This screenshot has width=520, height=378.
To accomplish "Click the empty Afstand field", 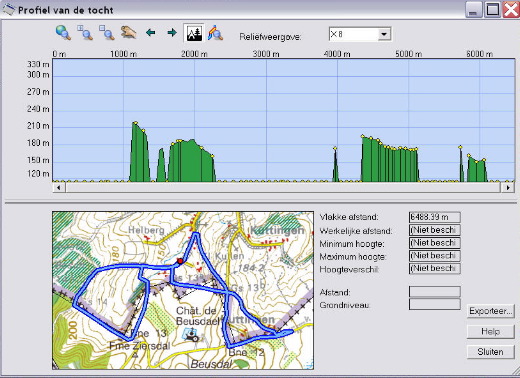I will [435, 292].
